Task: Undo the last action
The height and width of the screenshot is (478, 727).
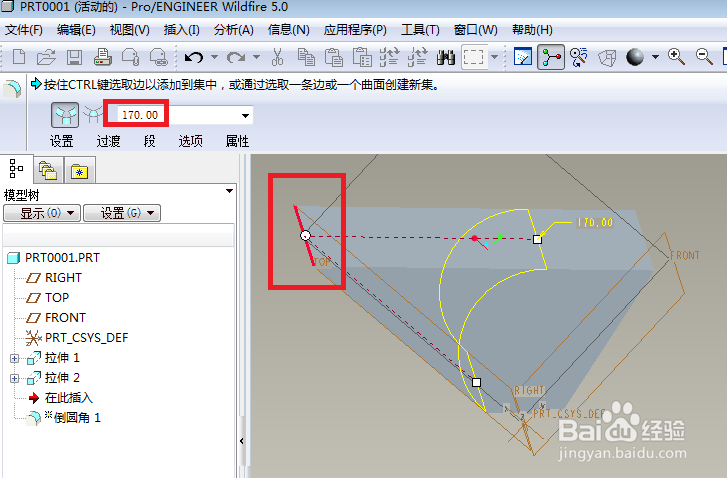Action: pos(194,57)
